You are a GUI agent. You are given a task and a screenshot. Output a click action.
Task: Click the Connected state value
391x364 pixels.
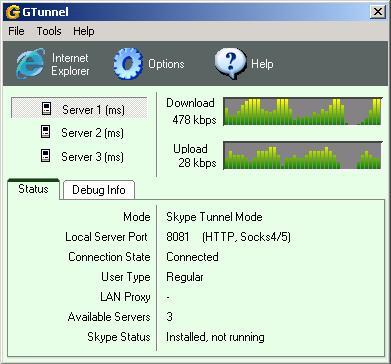[x=192, y=257]
